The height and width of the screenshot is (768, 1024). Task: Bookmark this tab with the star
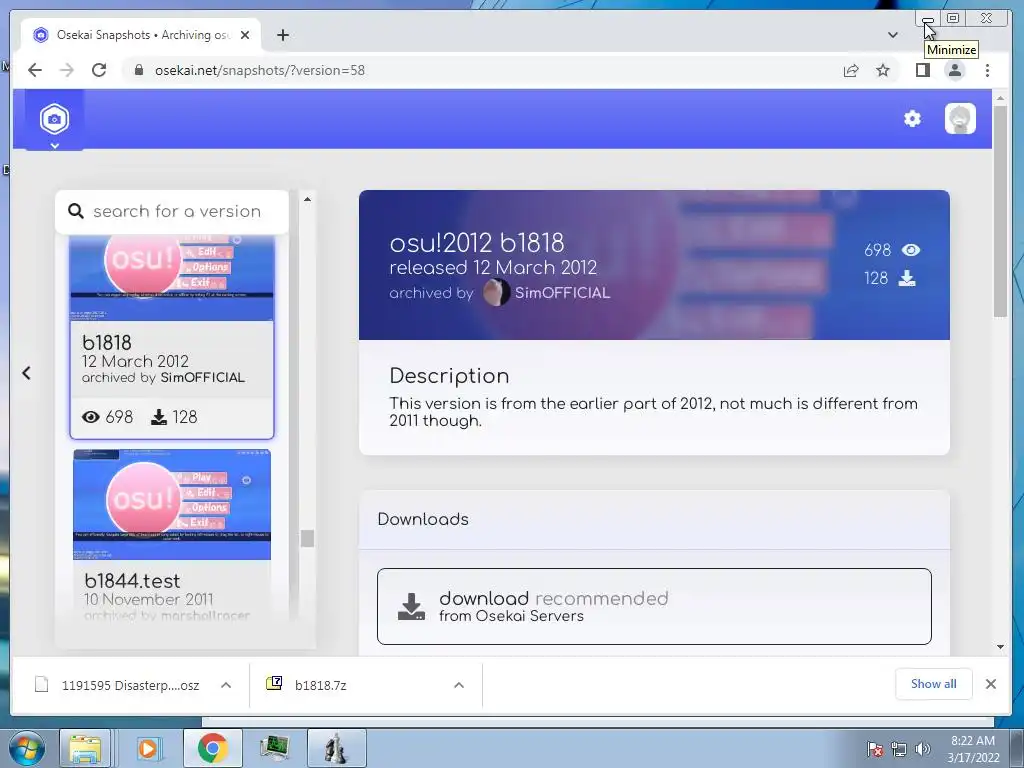pos(883,70)
